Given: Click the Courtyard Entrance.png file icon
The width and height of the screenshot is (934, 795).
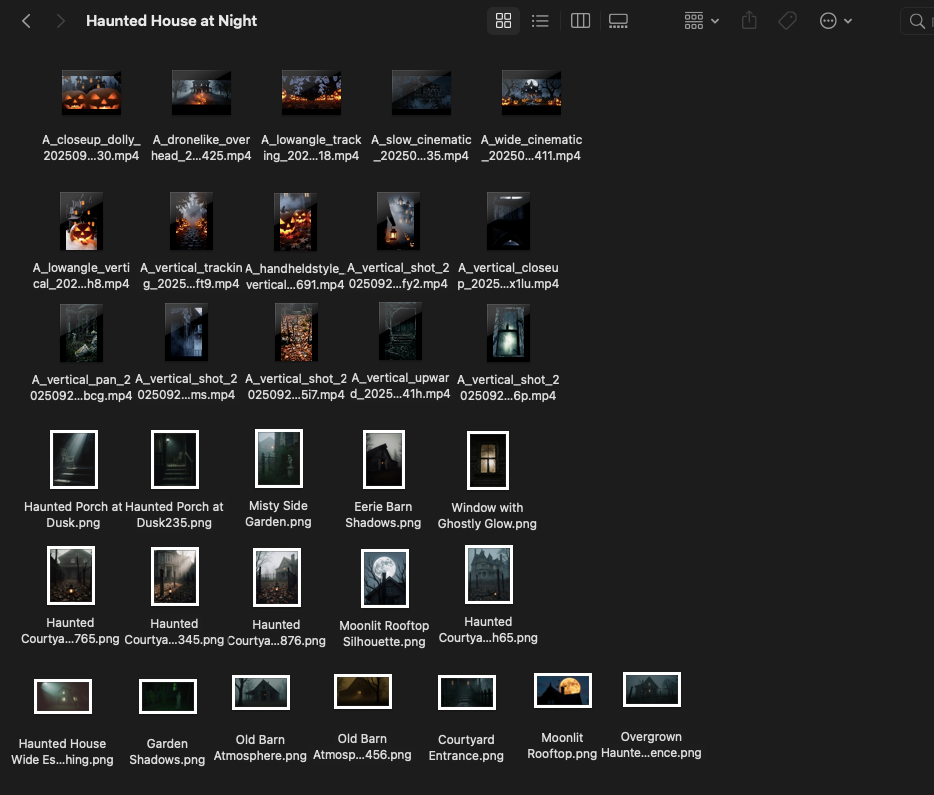Looking at the screenshot, I should click(466, 692).
